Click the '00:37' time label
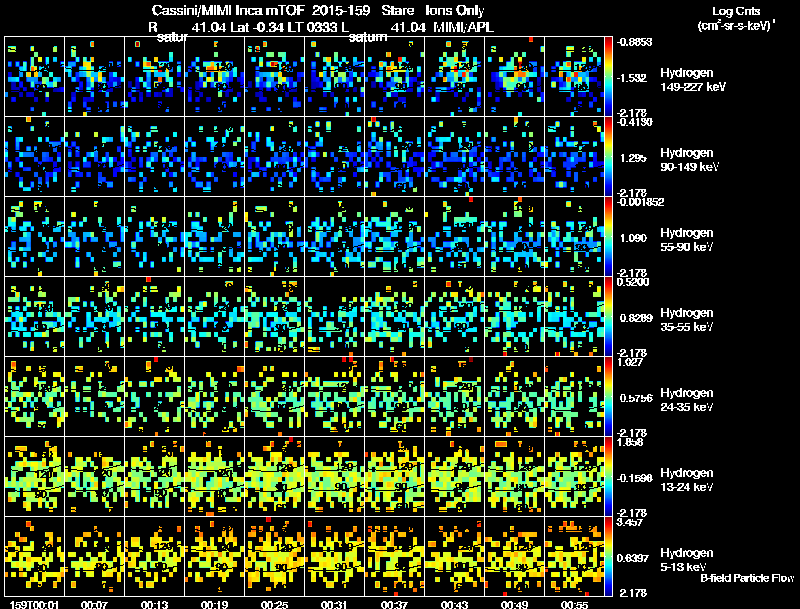Viewport: 800px width, 609px height. click(394, 604)
